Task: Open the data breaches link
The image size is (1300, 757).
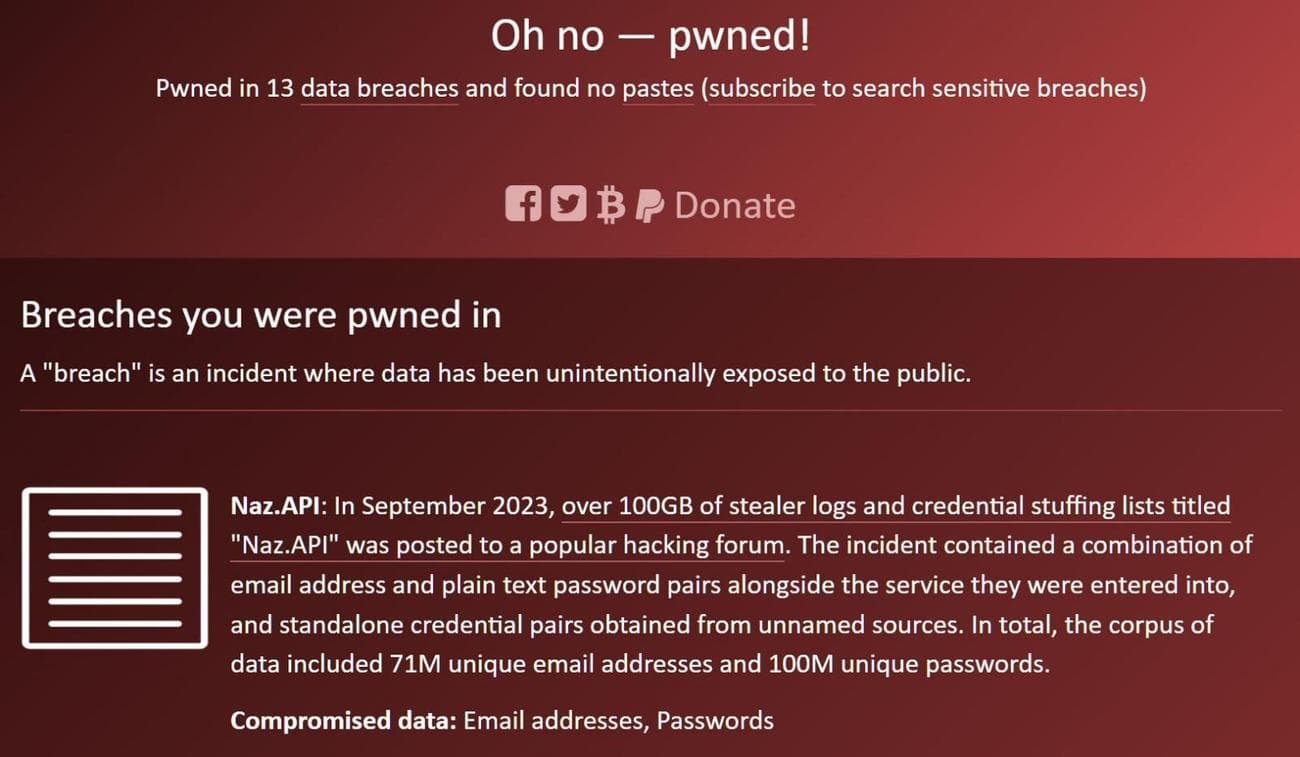Action: (x=378, y=88)
